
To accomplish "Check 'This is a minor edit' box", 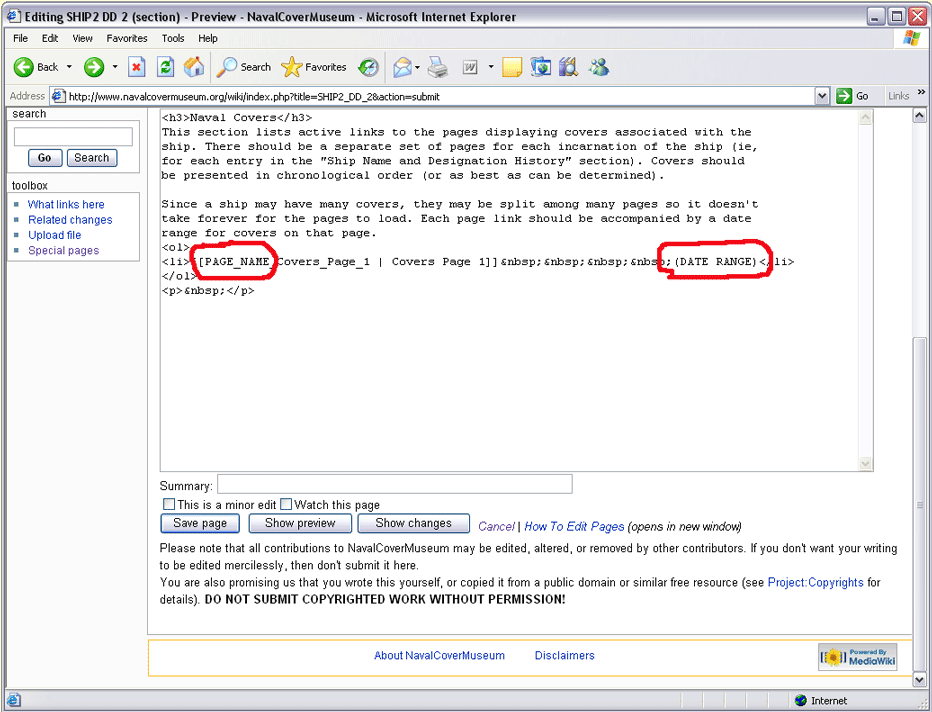I will tap(169, 505).
